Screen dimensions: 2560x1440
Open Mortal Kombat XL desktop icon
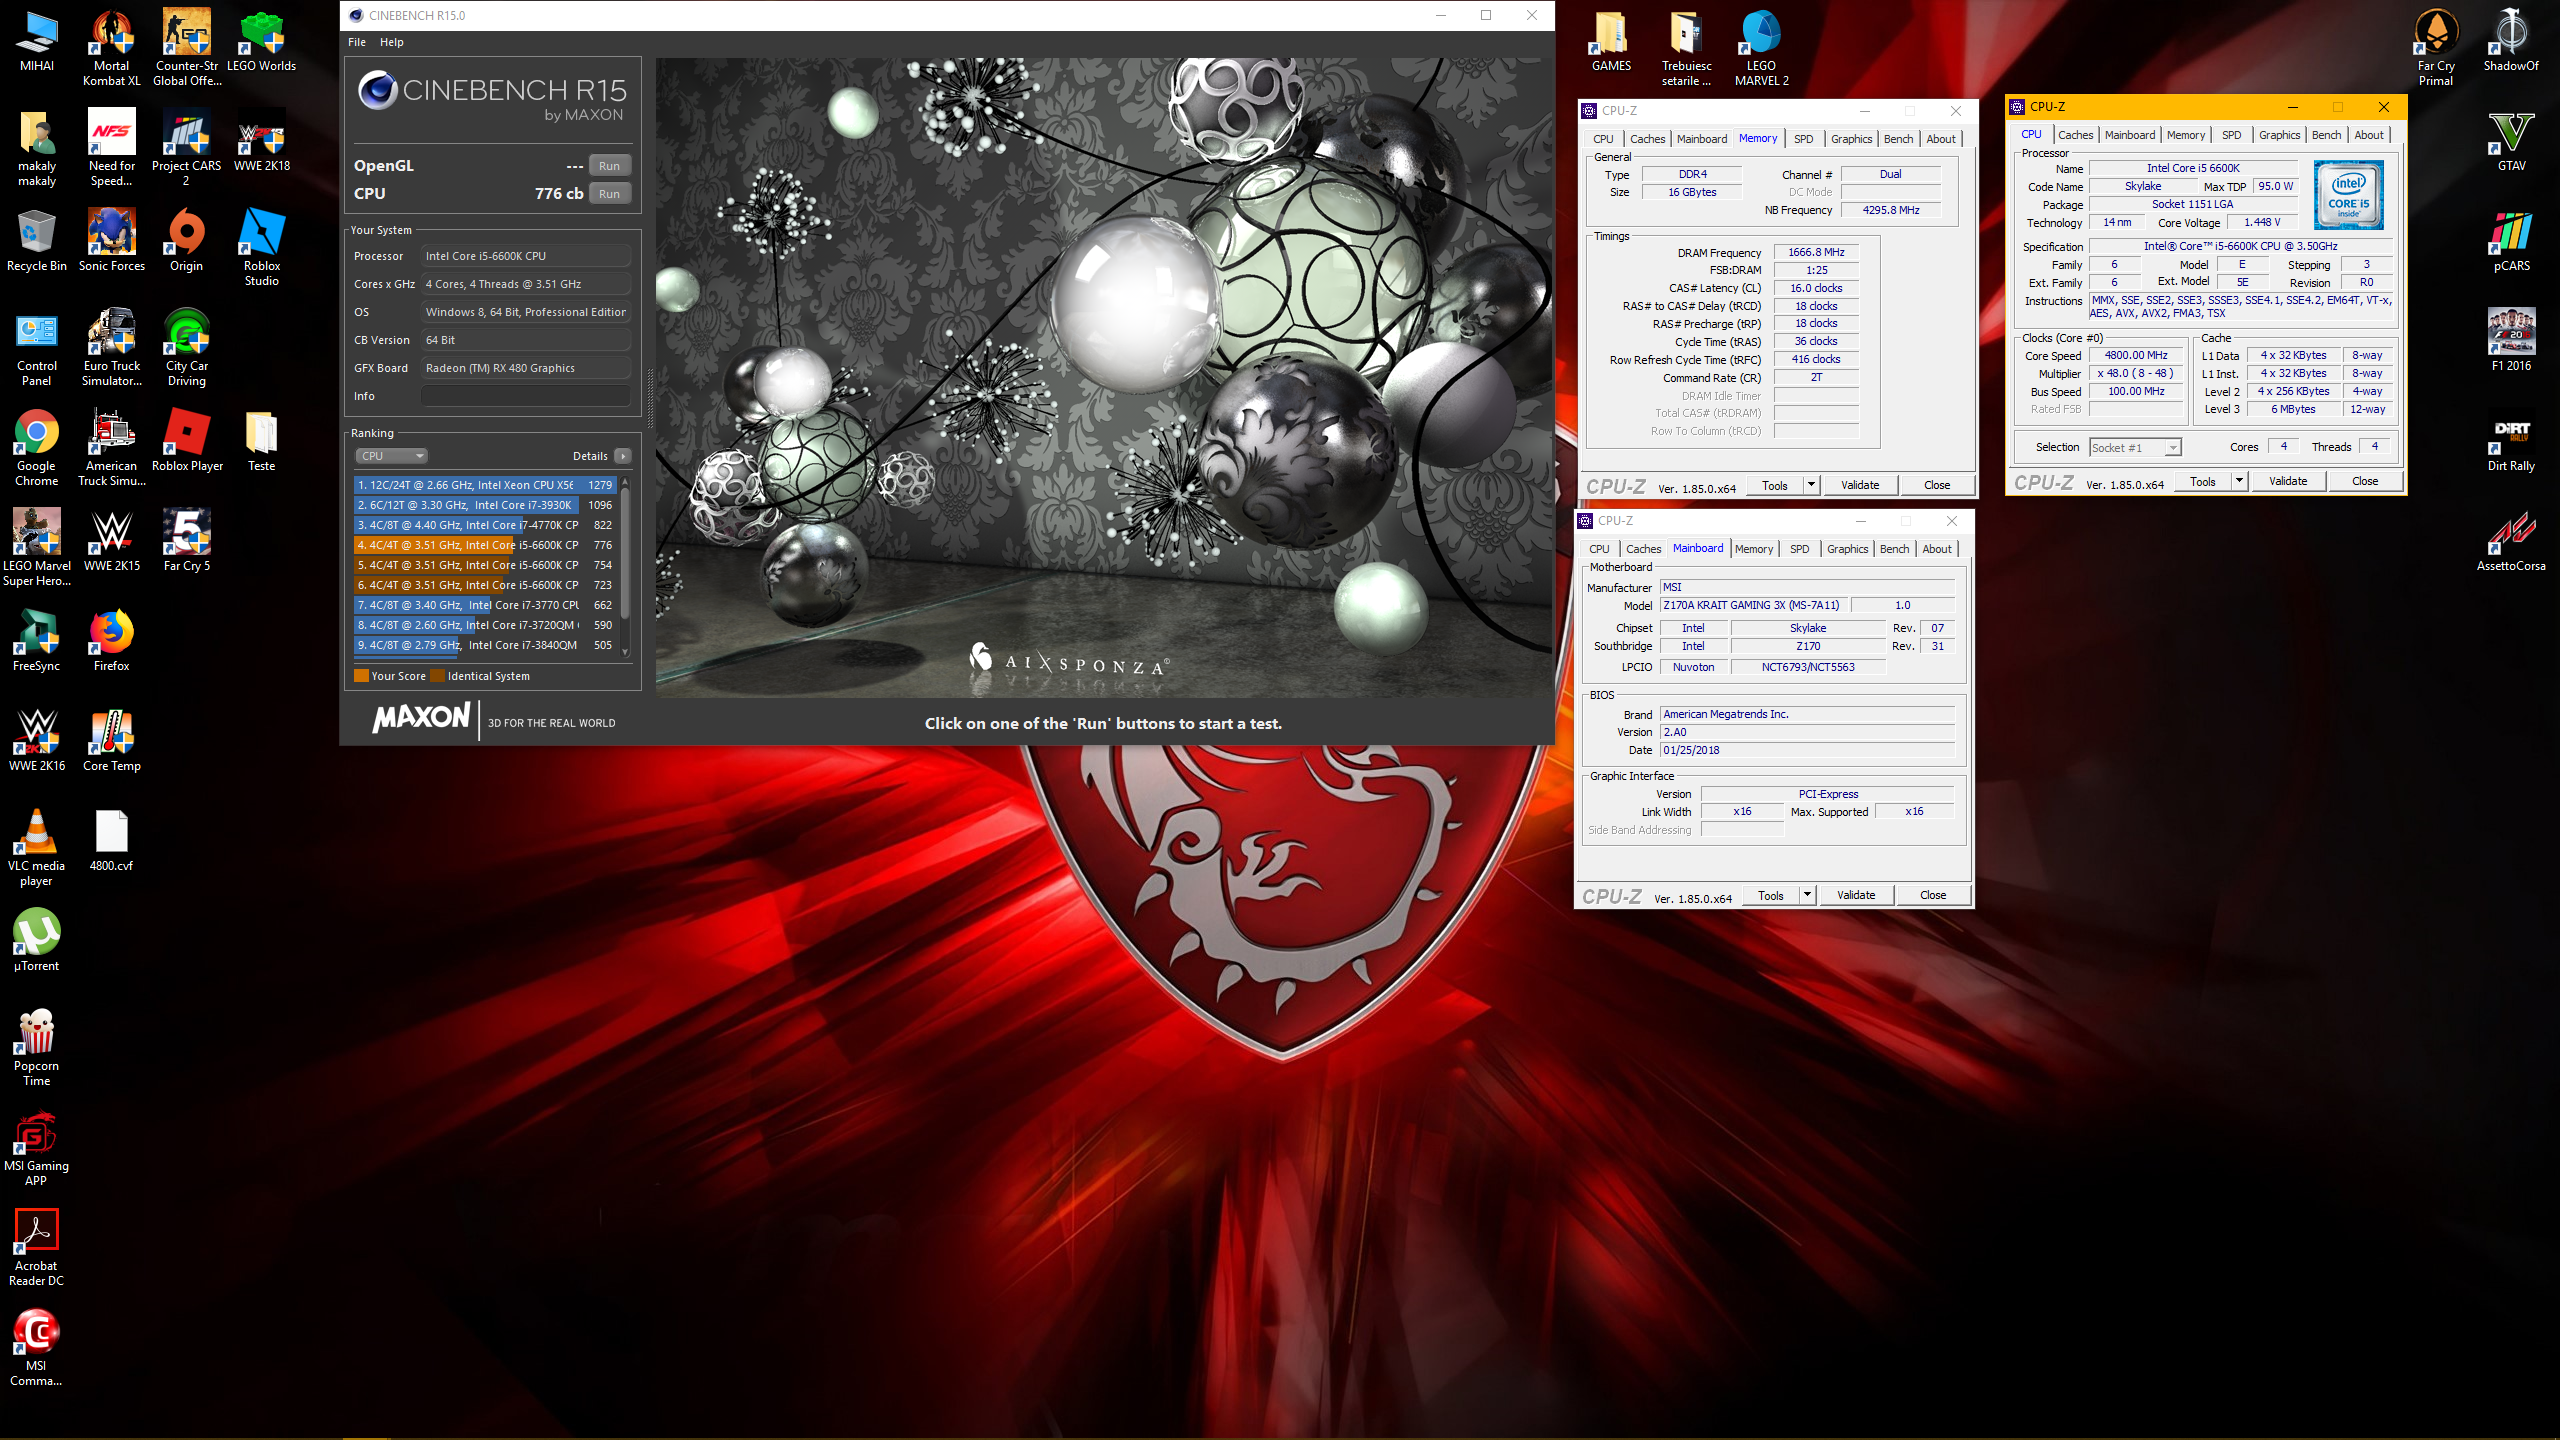(111, 47)
